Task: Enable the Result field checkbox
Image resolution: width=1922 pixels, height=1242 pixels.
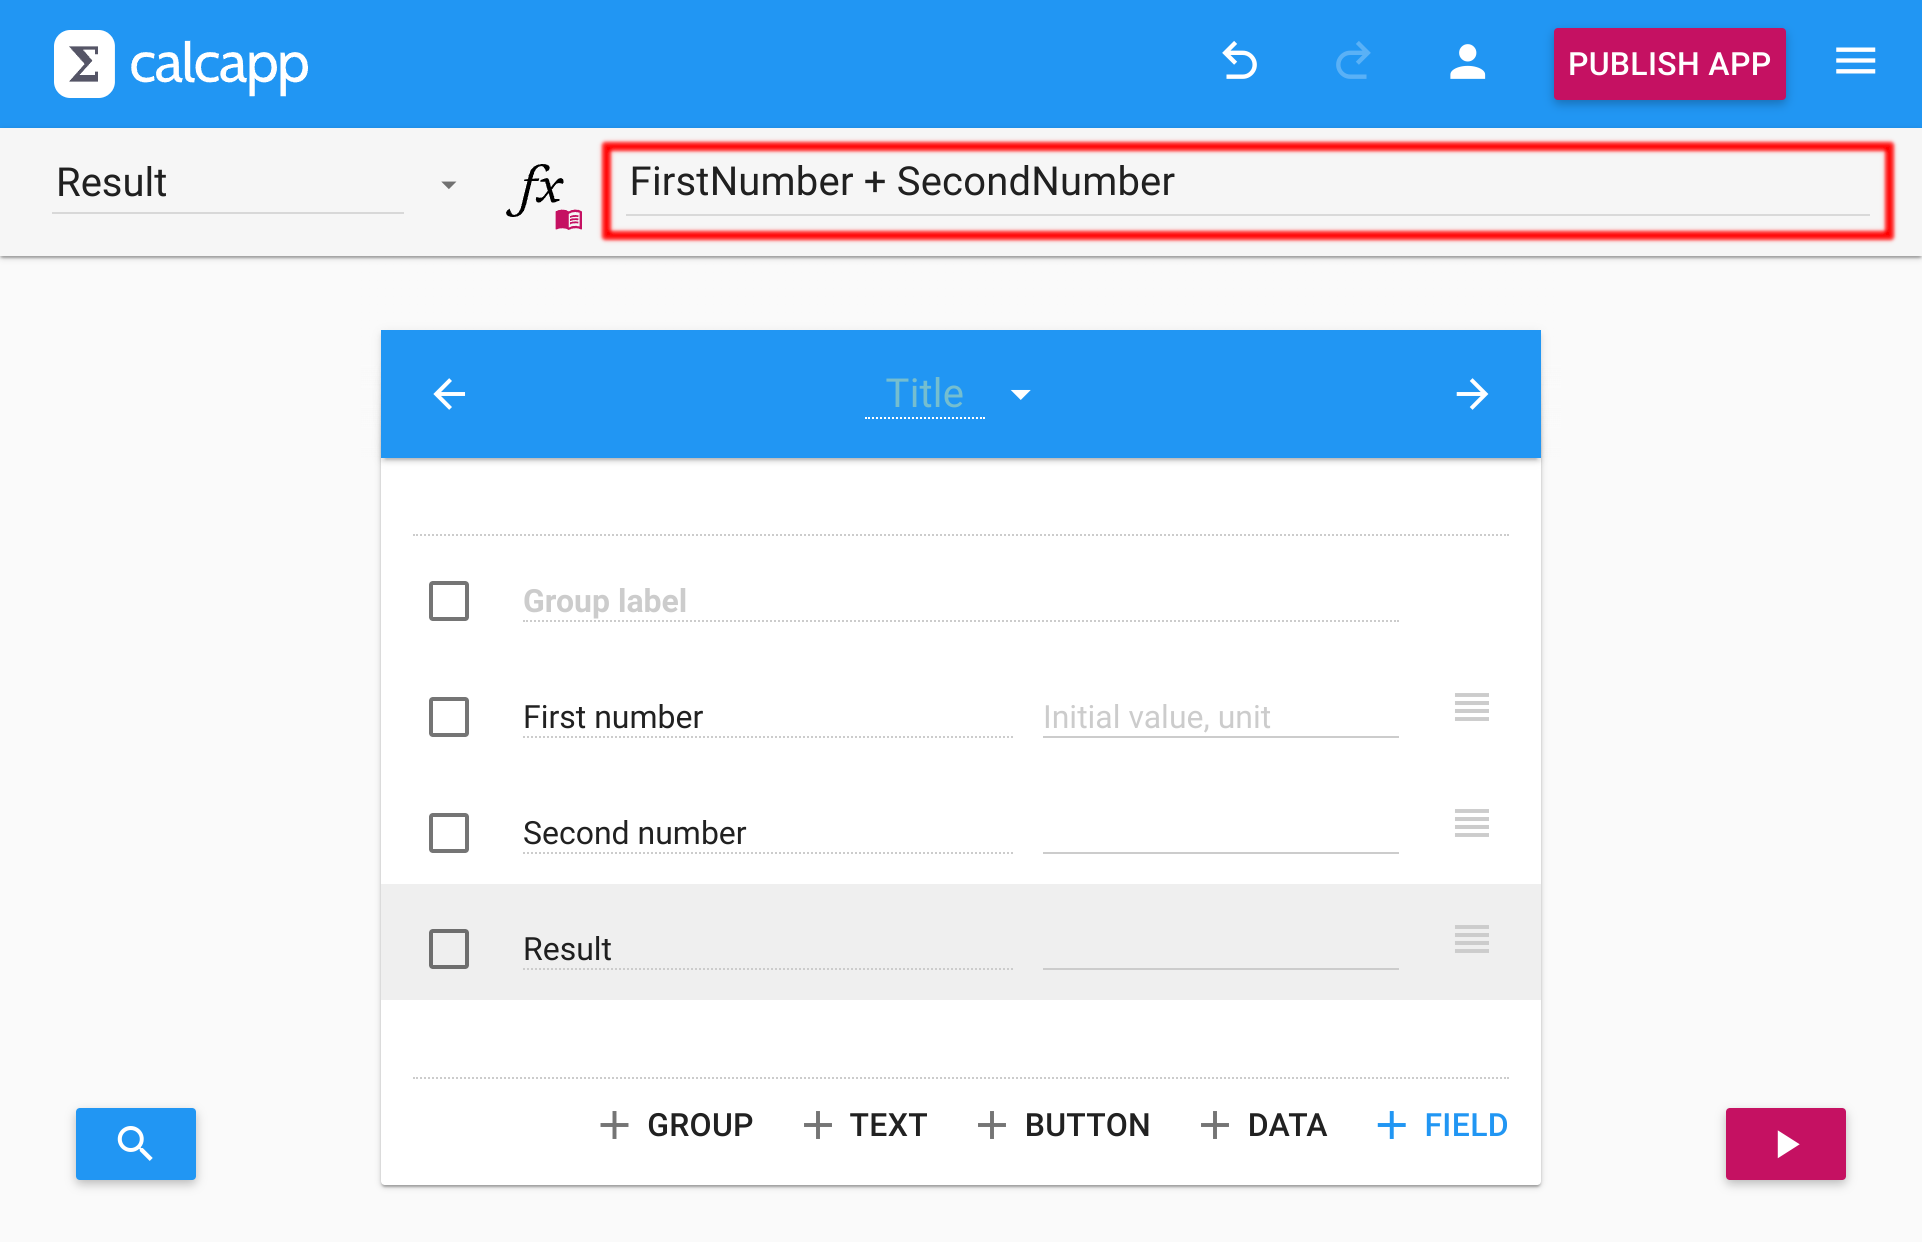Action: coord(449,949)
